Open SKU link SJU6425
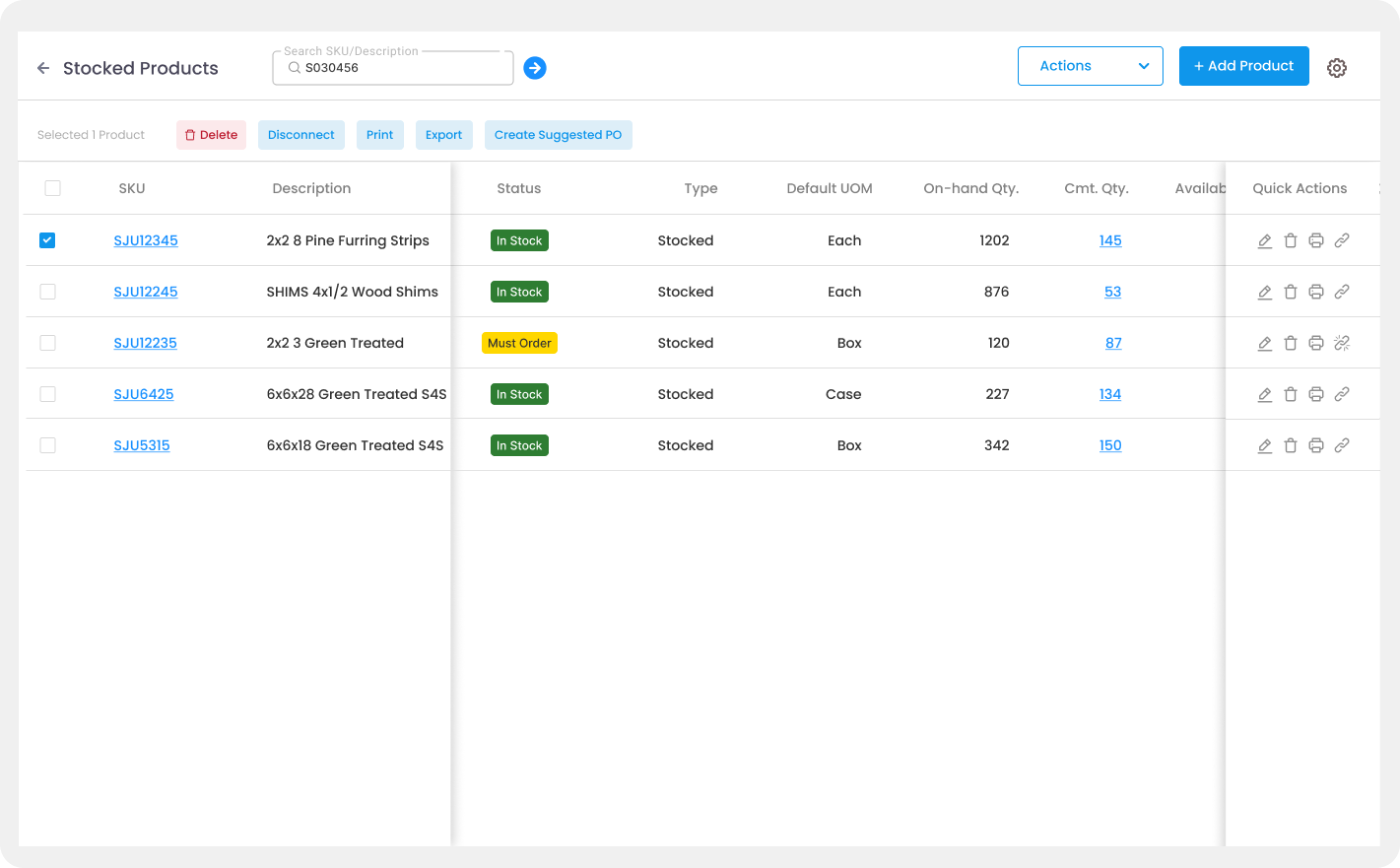The height and width of the screenshot is (868, 1400). coord(144,394)
